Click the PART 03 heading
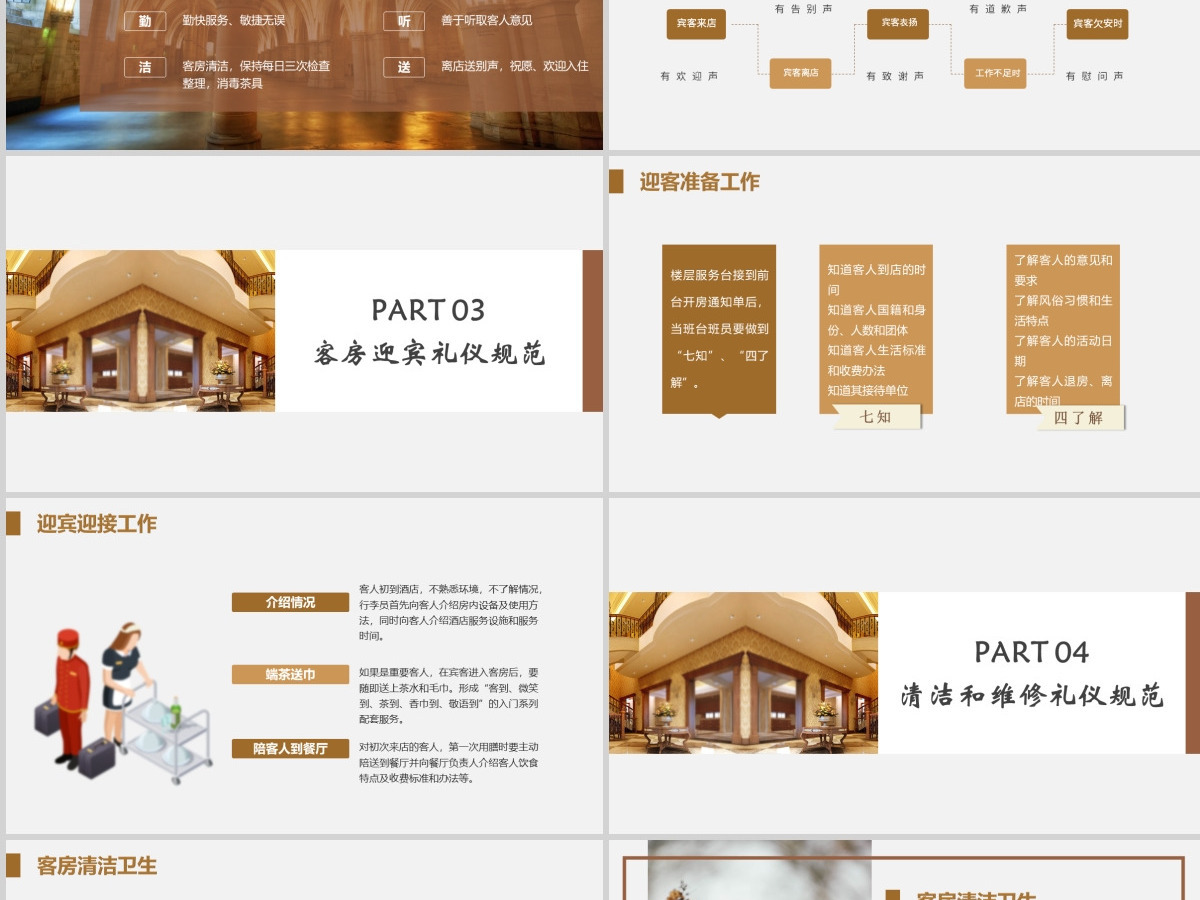The width and height of the screenshot is (1200, 900). point(428,310)
